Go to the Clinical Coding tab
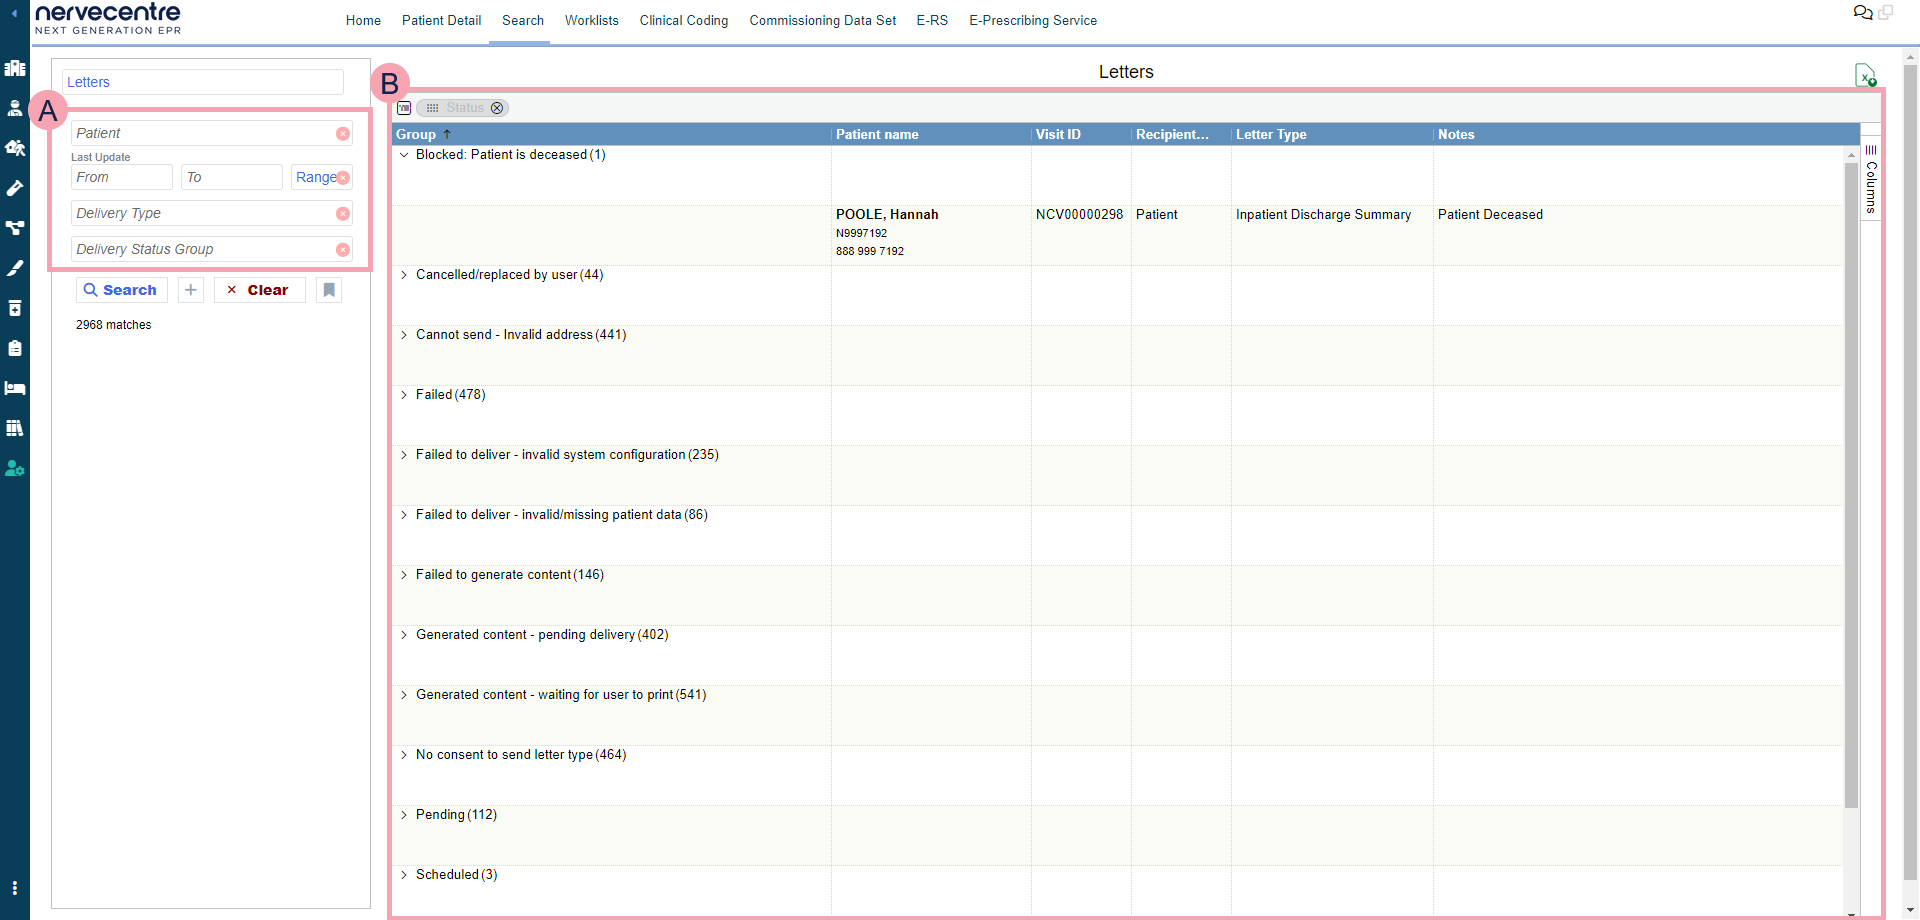This screenshot has width=1920, height=920. tap(683, 20)
